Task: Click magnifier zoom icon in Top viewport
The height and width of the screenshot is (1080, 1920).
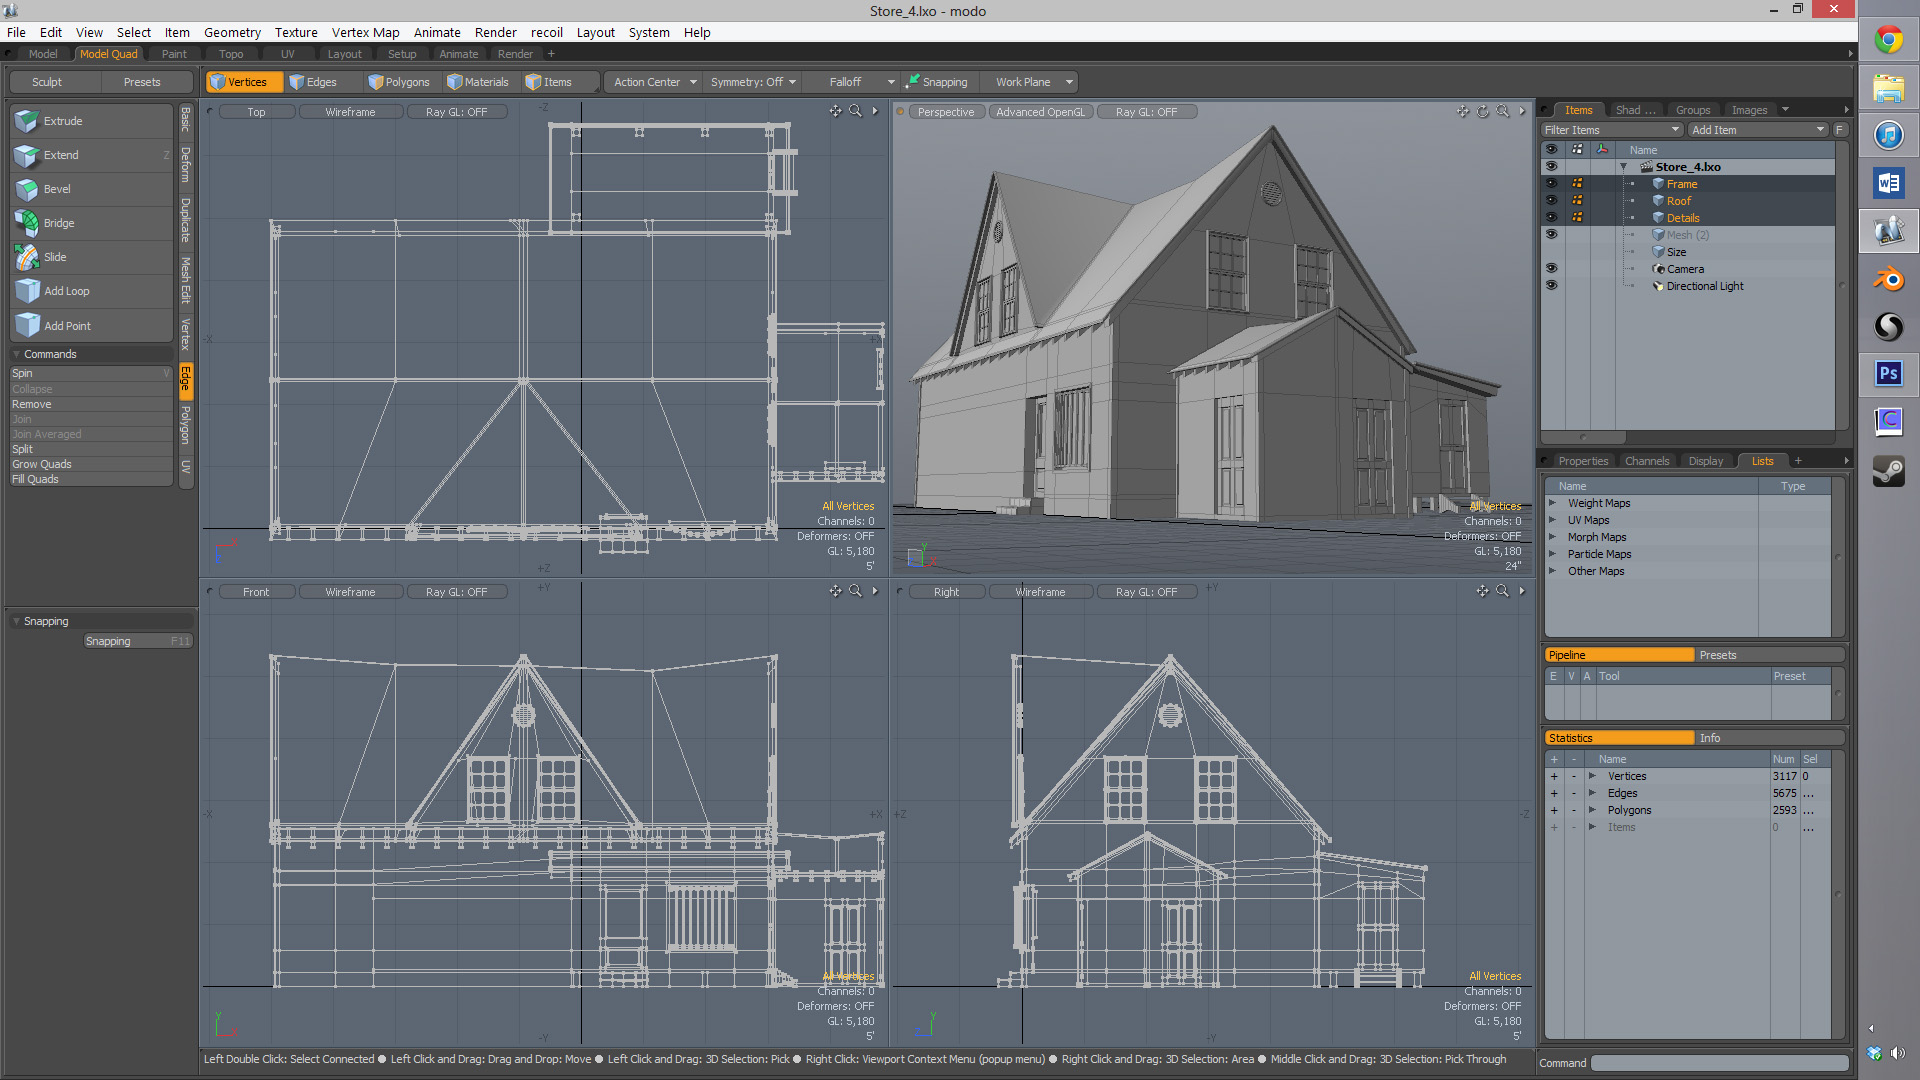Action: tap(855, 111)
